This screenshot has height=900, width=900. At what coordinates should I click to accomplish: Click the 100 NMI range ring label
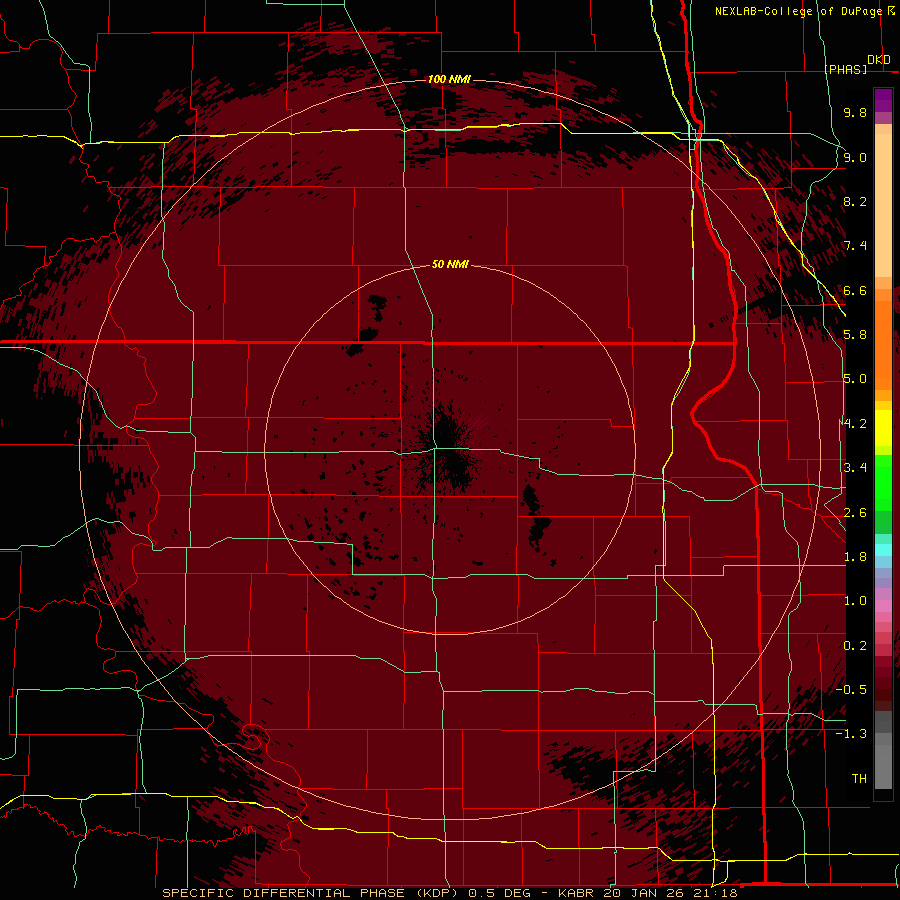449,79
